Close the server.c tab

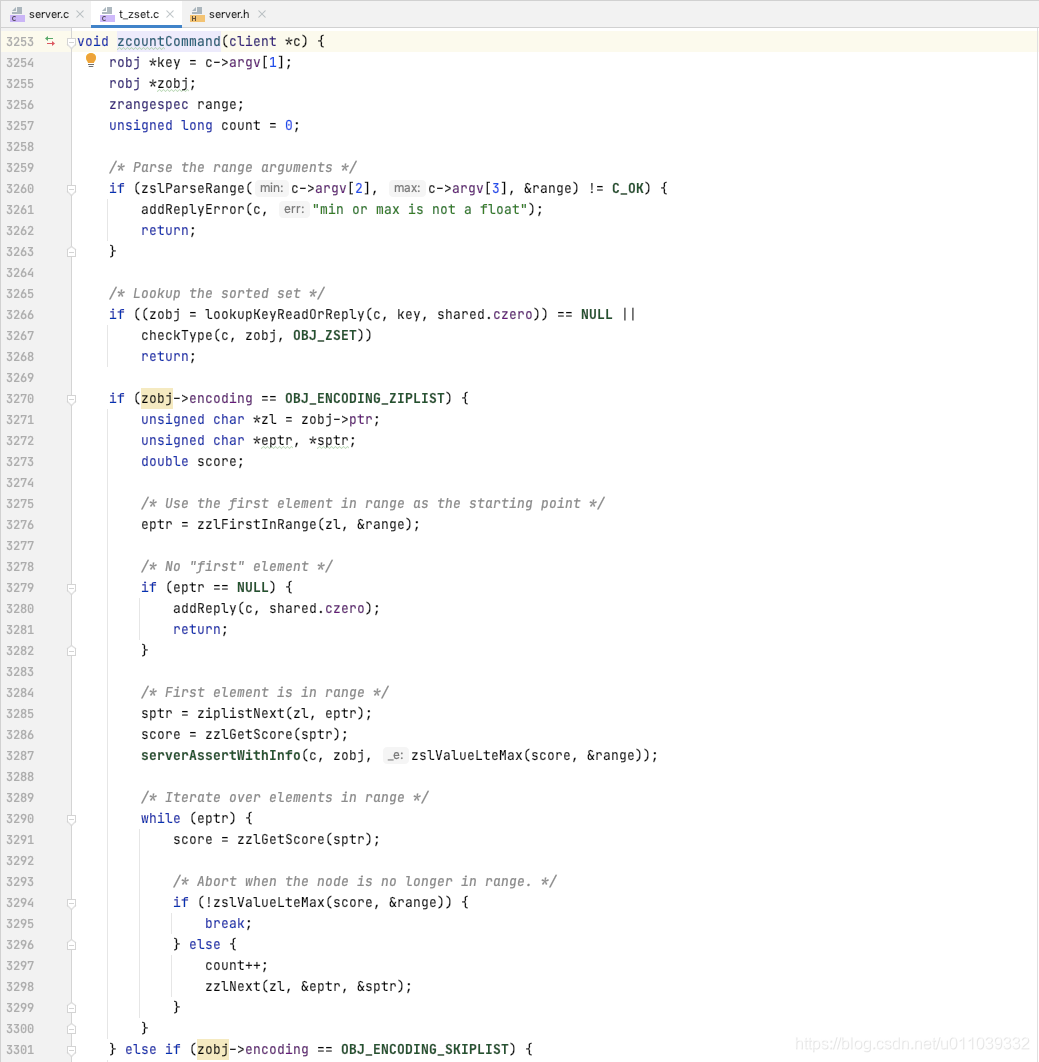(80, 14)
